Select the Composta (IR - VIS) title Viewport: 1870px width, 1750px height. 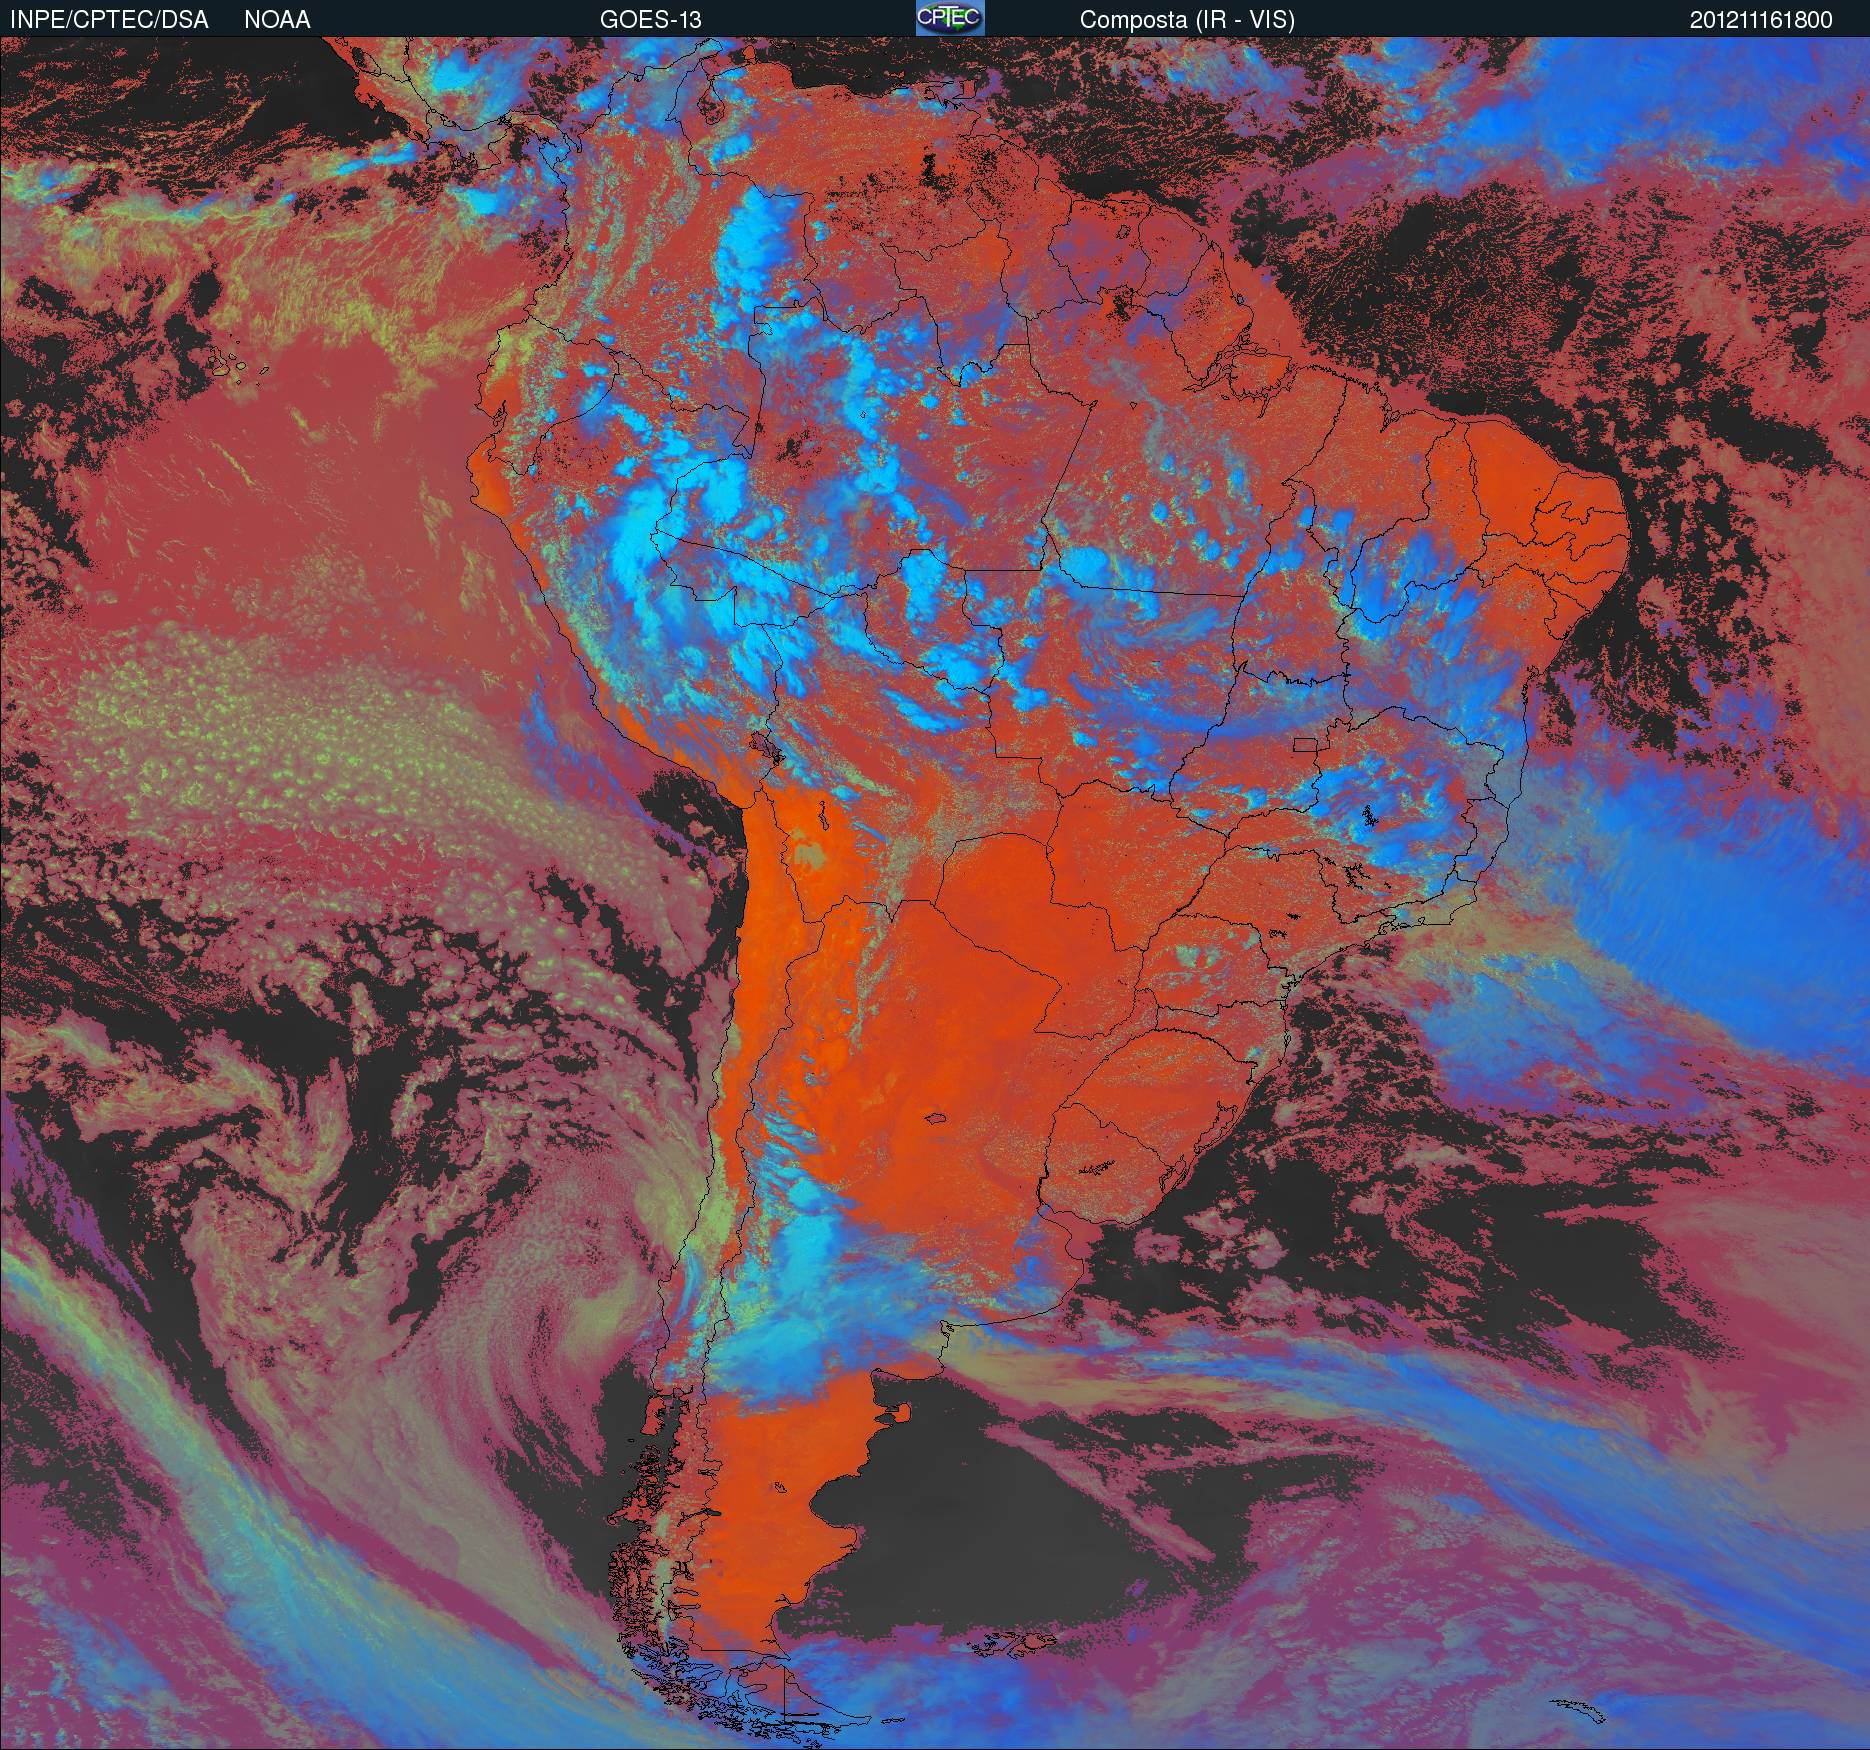[1187, 19]
